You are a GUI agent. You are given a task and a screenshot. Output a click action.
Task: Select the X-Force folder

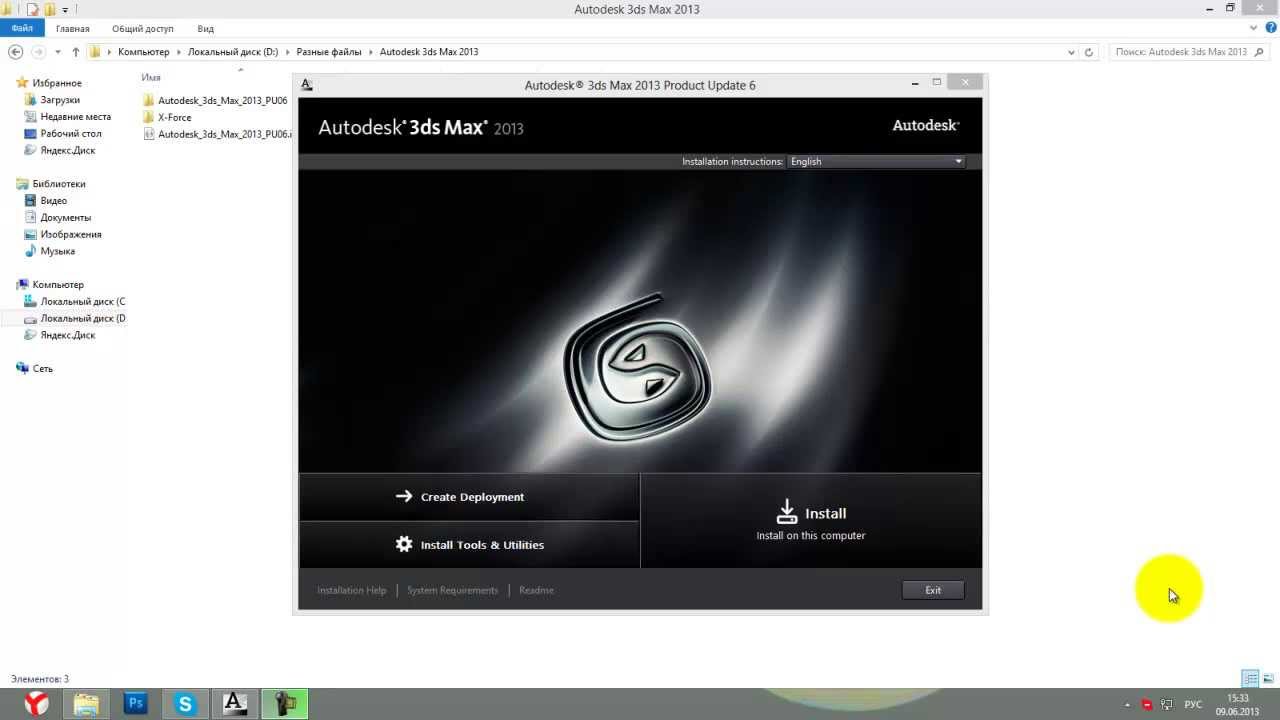click(x=174, y=118)
